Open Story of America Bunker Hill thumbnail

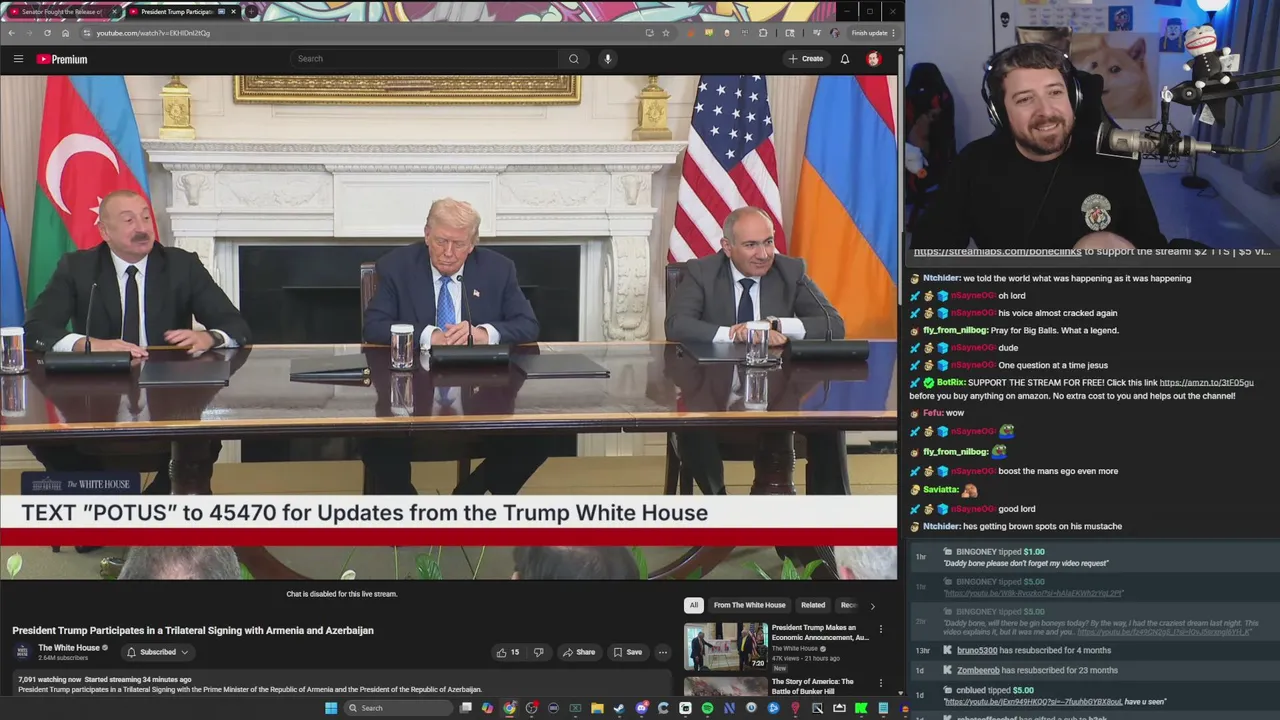click(x=725, y=687)
